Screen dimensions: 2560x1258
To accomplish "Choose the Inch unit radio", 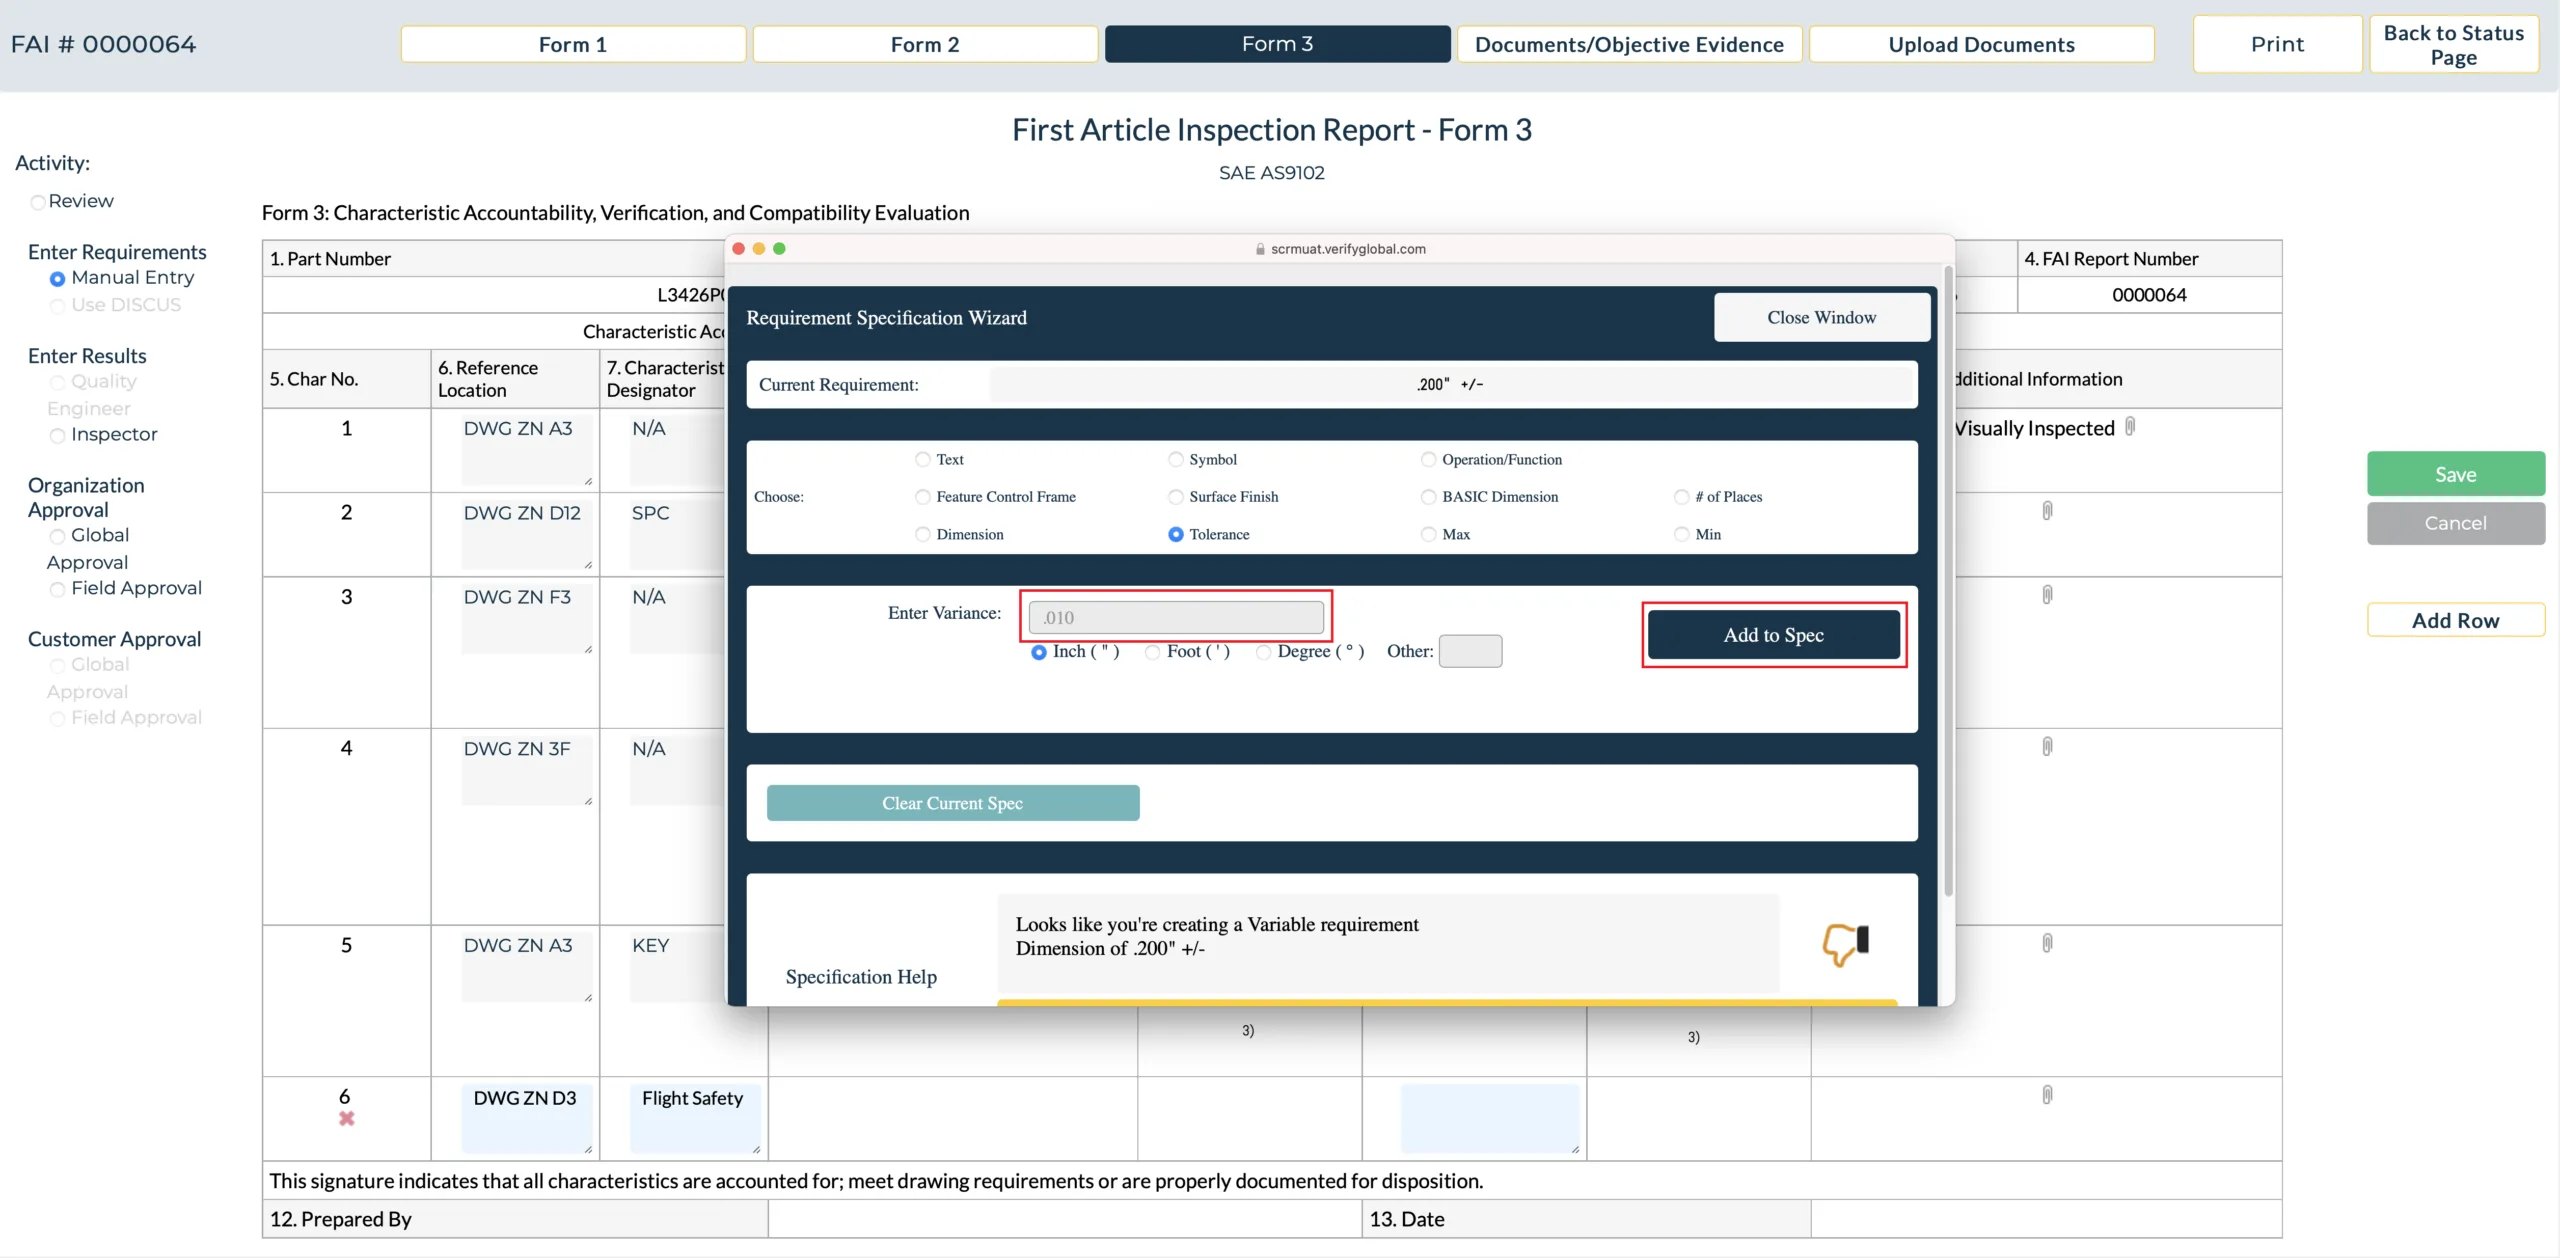I will coord(1039,652).
